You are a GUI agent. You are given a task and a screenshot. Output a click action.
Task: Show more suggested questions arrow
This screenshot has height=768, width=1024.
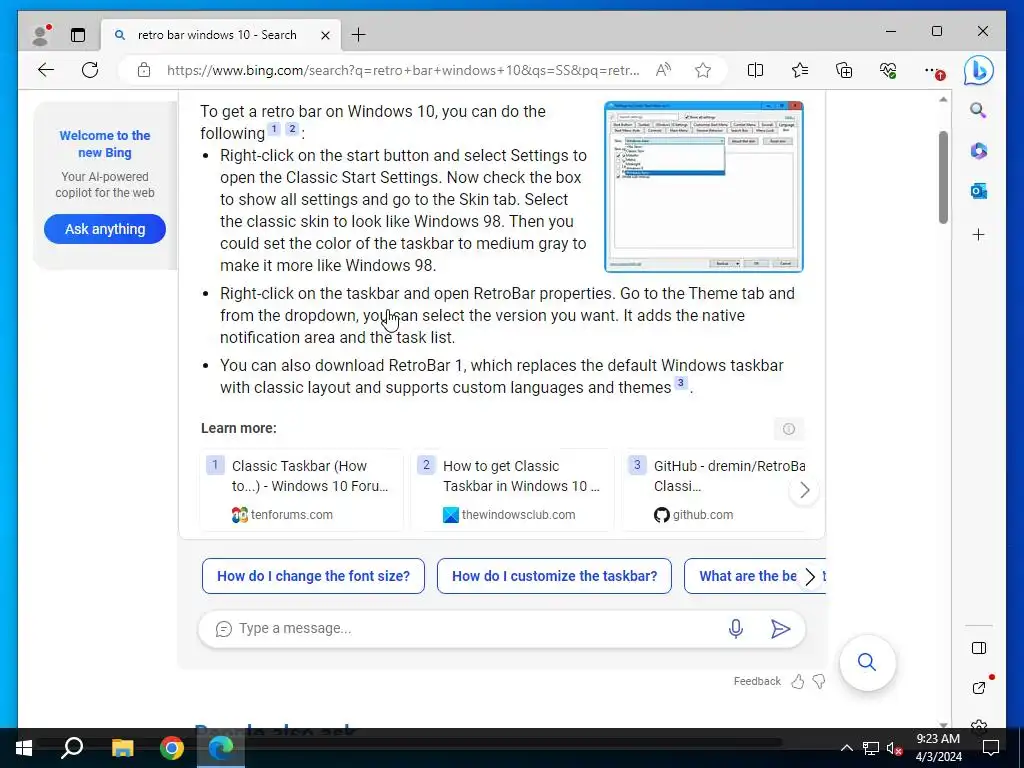pos(810,577)
